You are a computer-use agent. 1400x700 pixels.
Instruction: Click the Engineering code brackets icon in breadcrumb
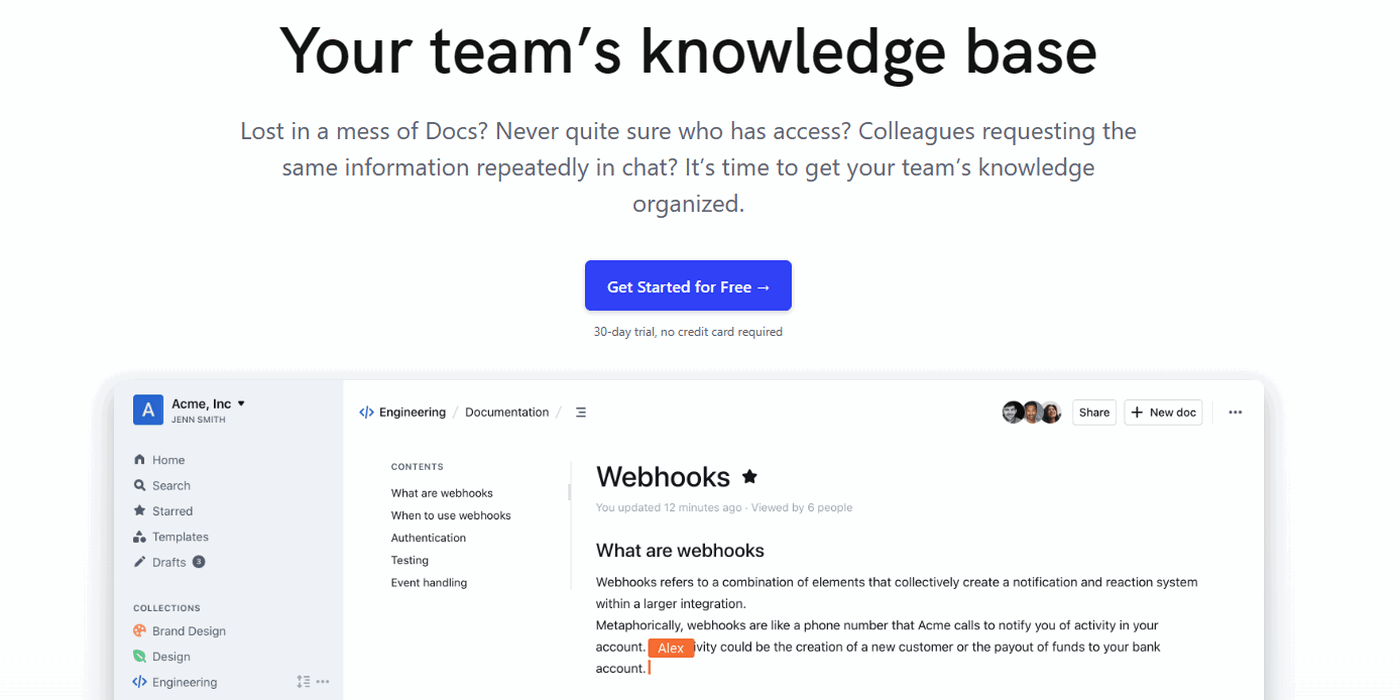point(366,412)
